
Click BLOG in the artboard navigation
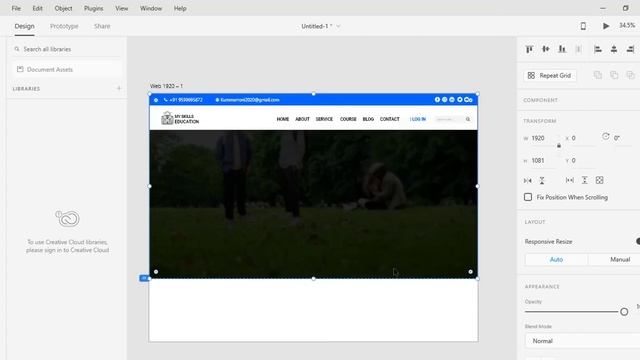368,119
